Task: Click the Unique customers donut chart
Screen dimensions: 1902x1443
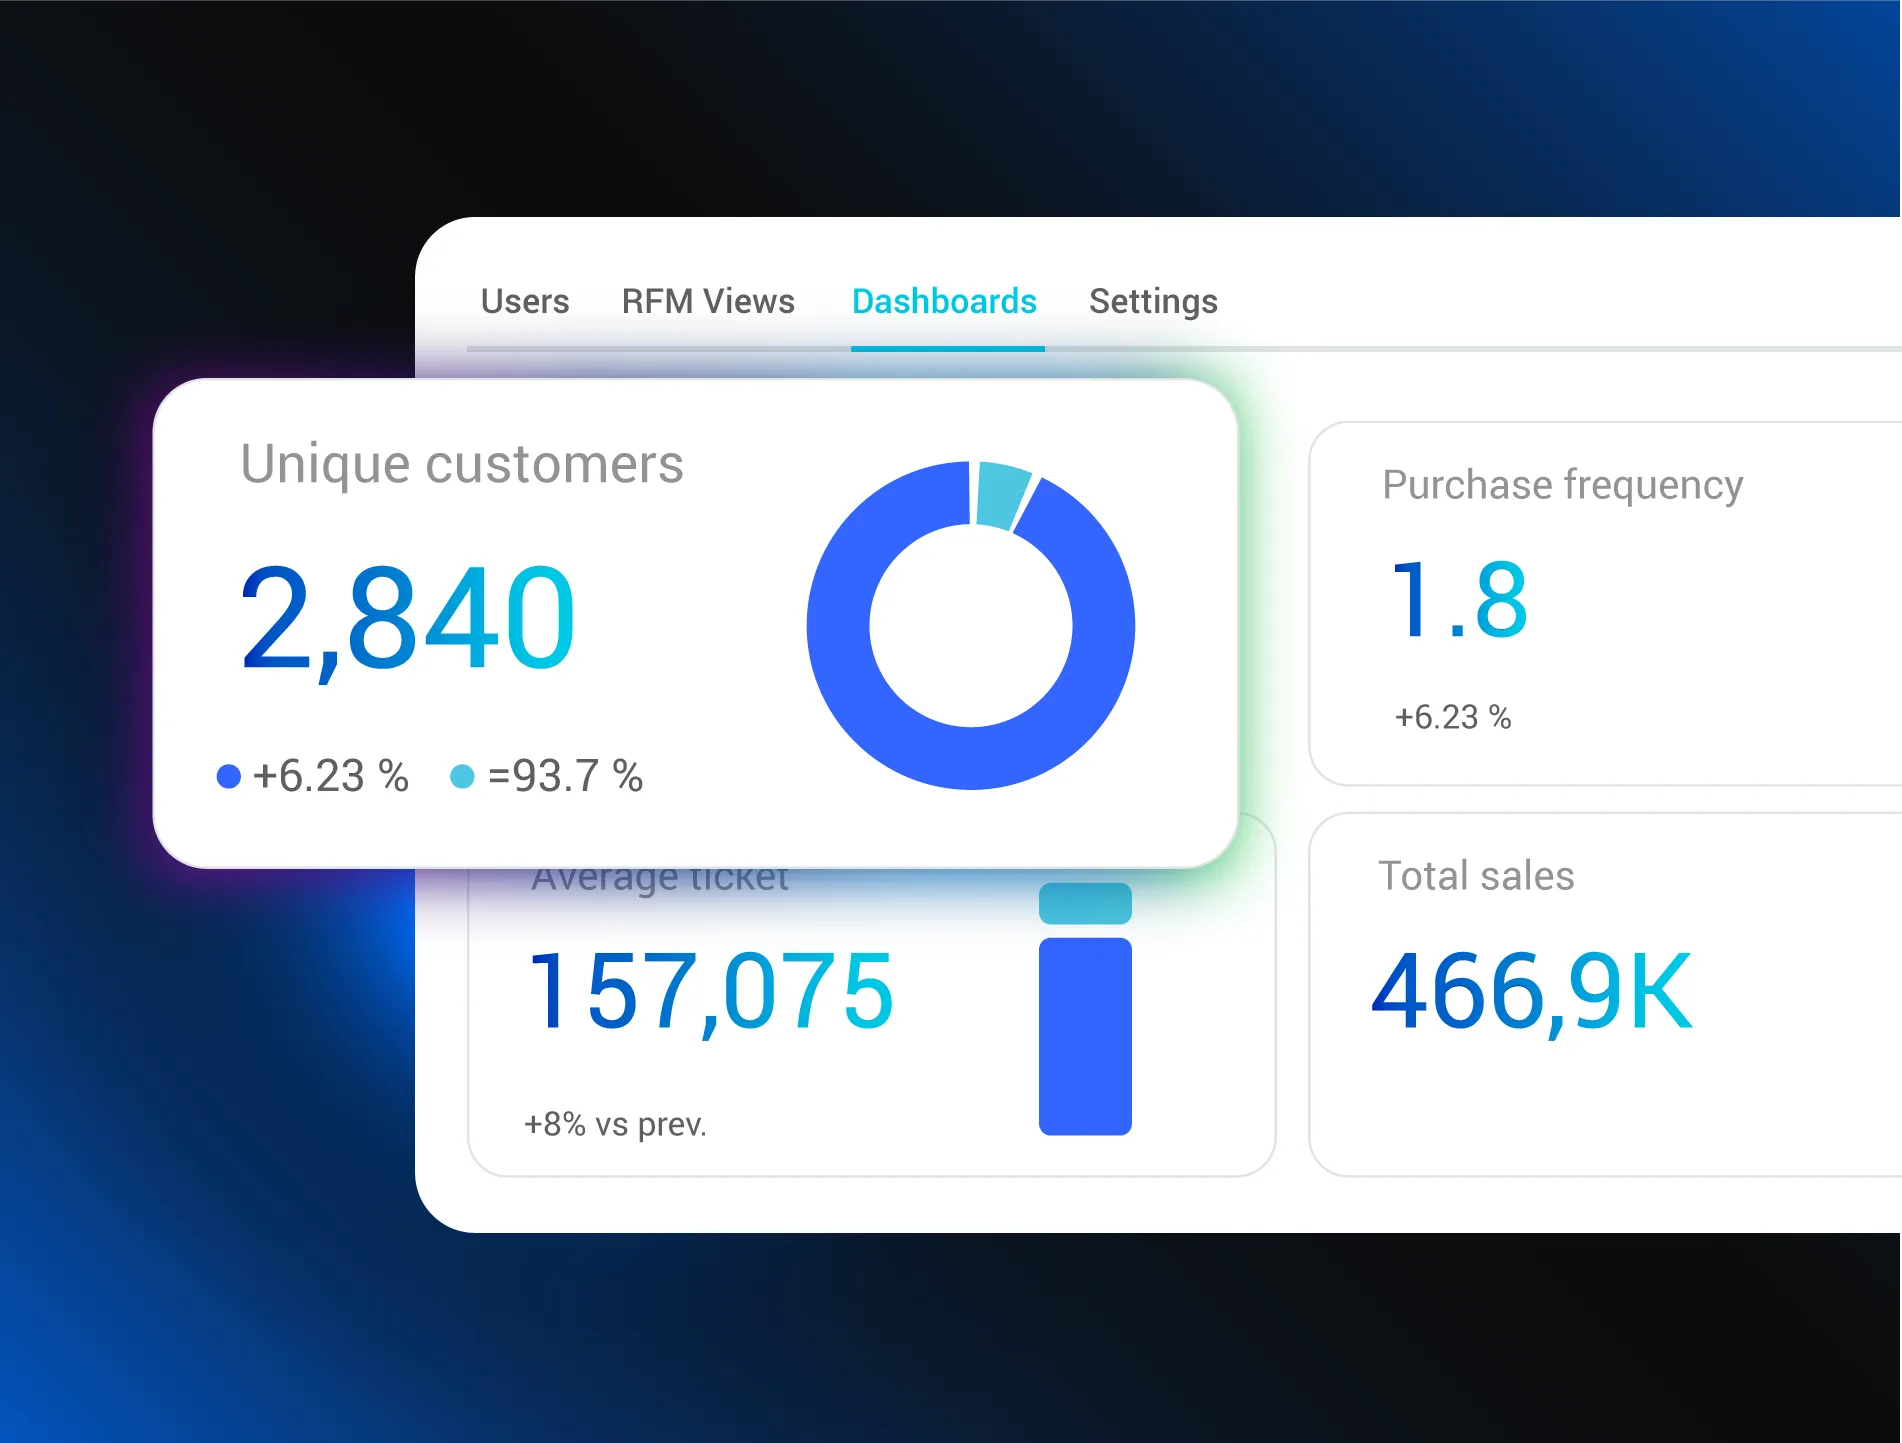Action: click(x=971, y=626)
